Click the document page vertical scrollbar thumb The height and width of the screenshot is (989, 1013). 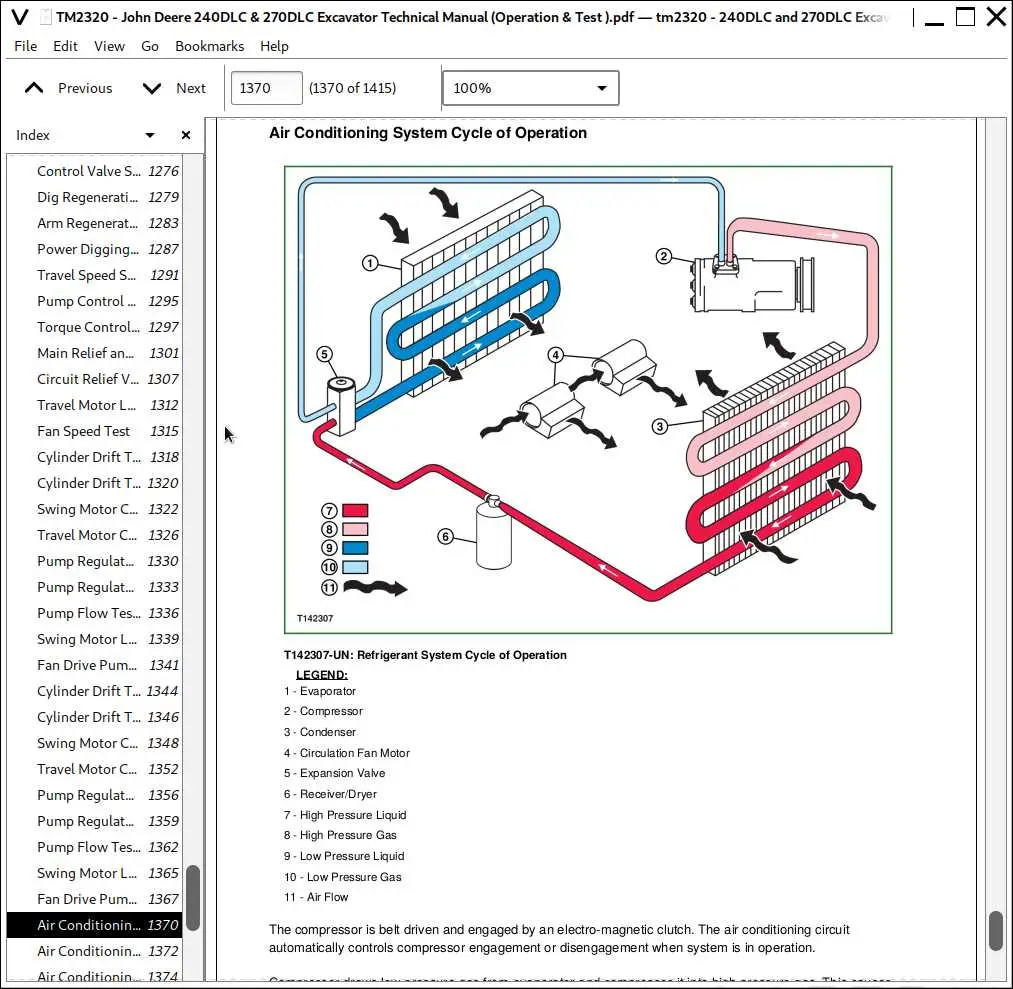pos(996,931)
